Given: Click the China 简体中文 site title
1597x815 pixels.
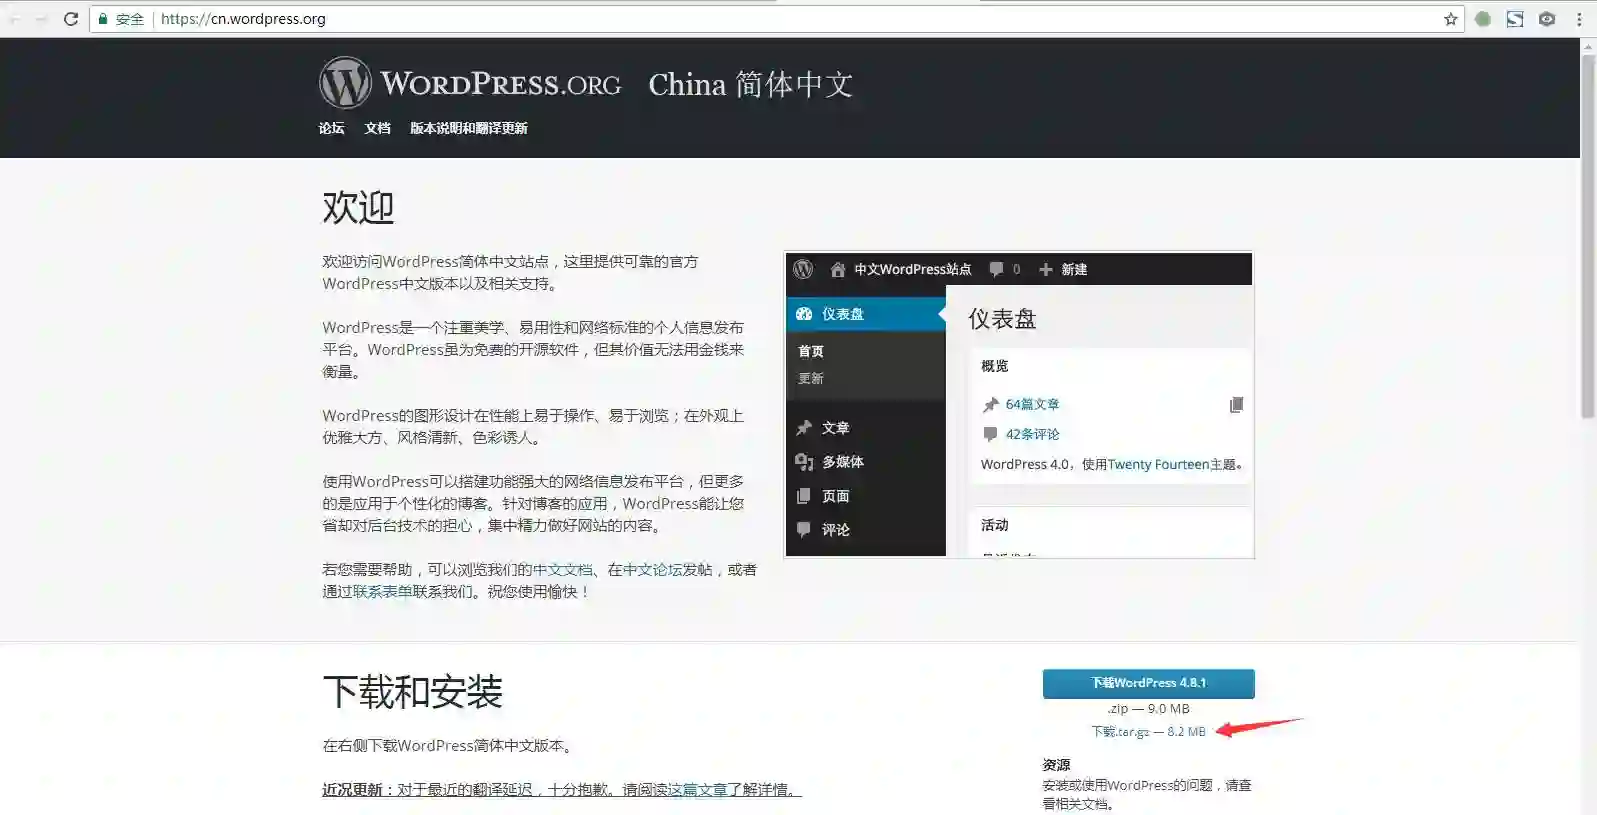Looking at the screenshot, I should (x=750, y=84).
